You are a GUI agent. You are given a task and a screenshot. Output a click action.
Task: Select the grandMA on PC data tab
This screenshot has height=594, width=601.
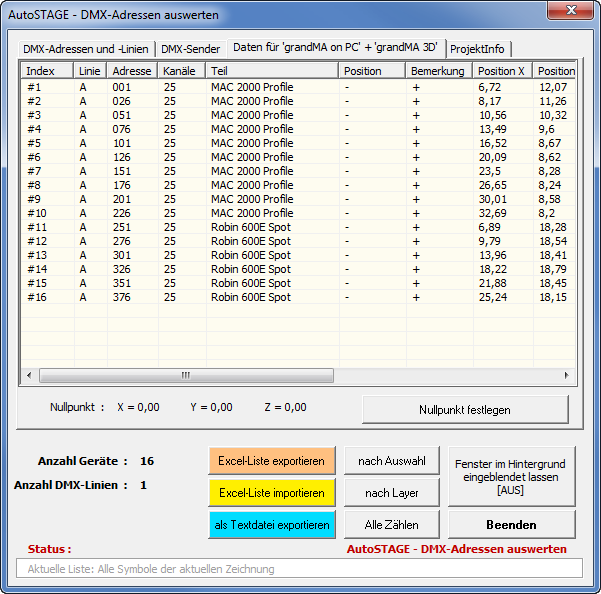336,48
